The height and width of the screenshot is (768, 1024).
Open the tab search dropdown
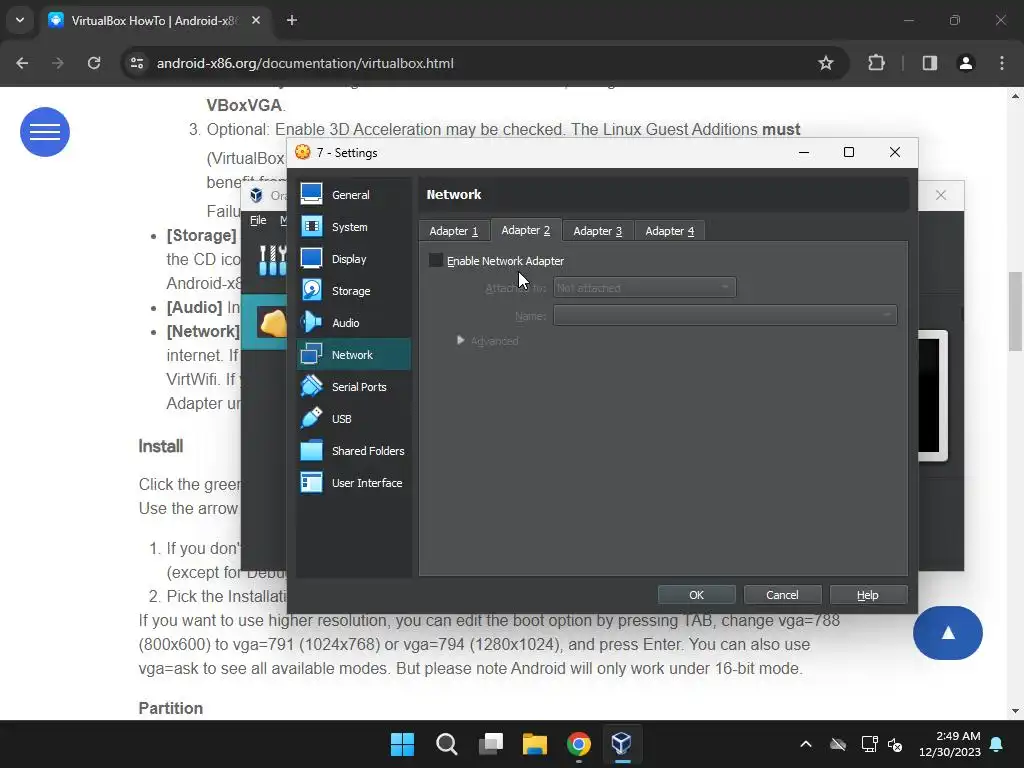(20, 20)
